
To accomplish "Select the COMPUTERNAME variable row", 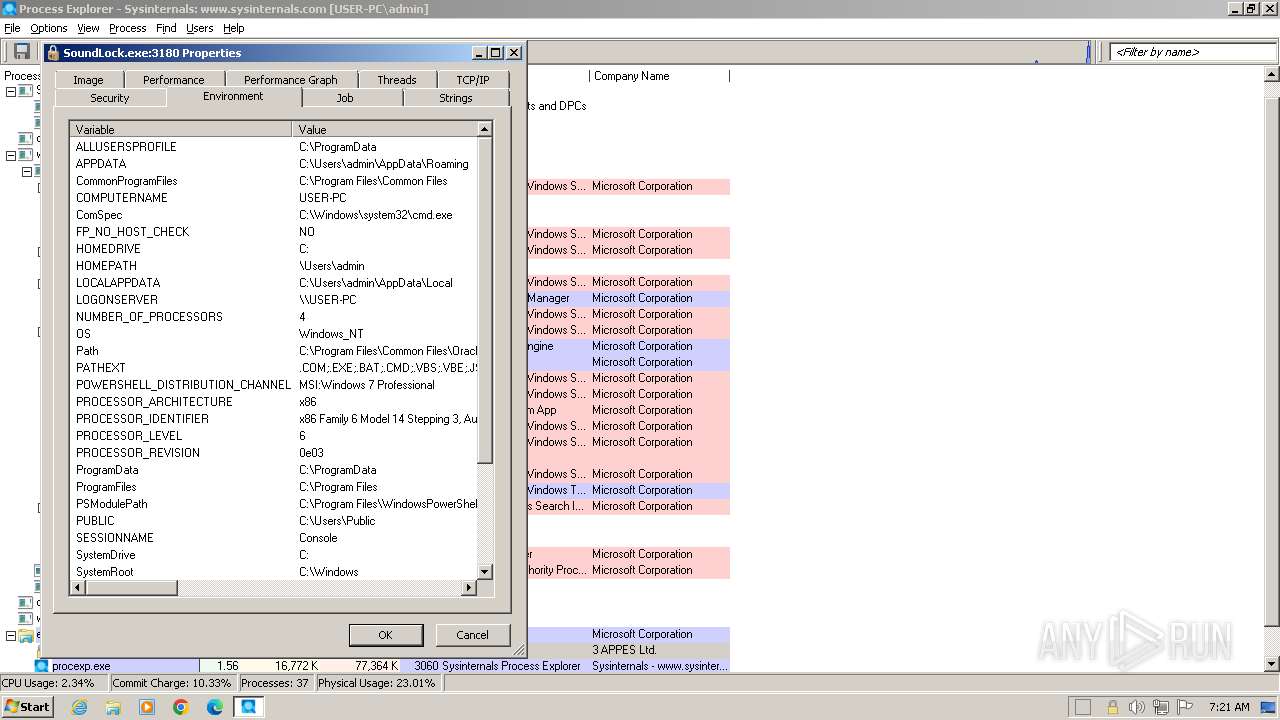I will coord(273,198).
